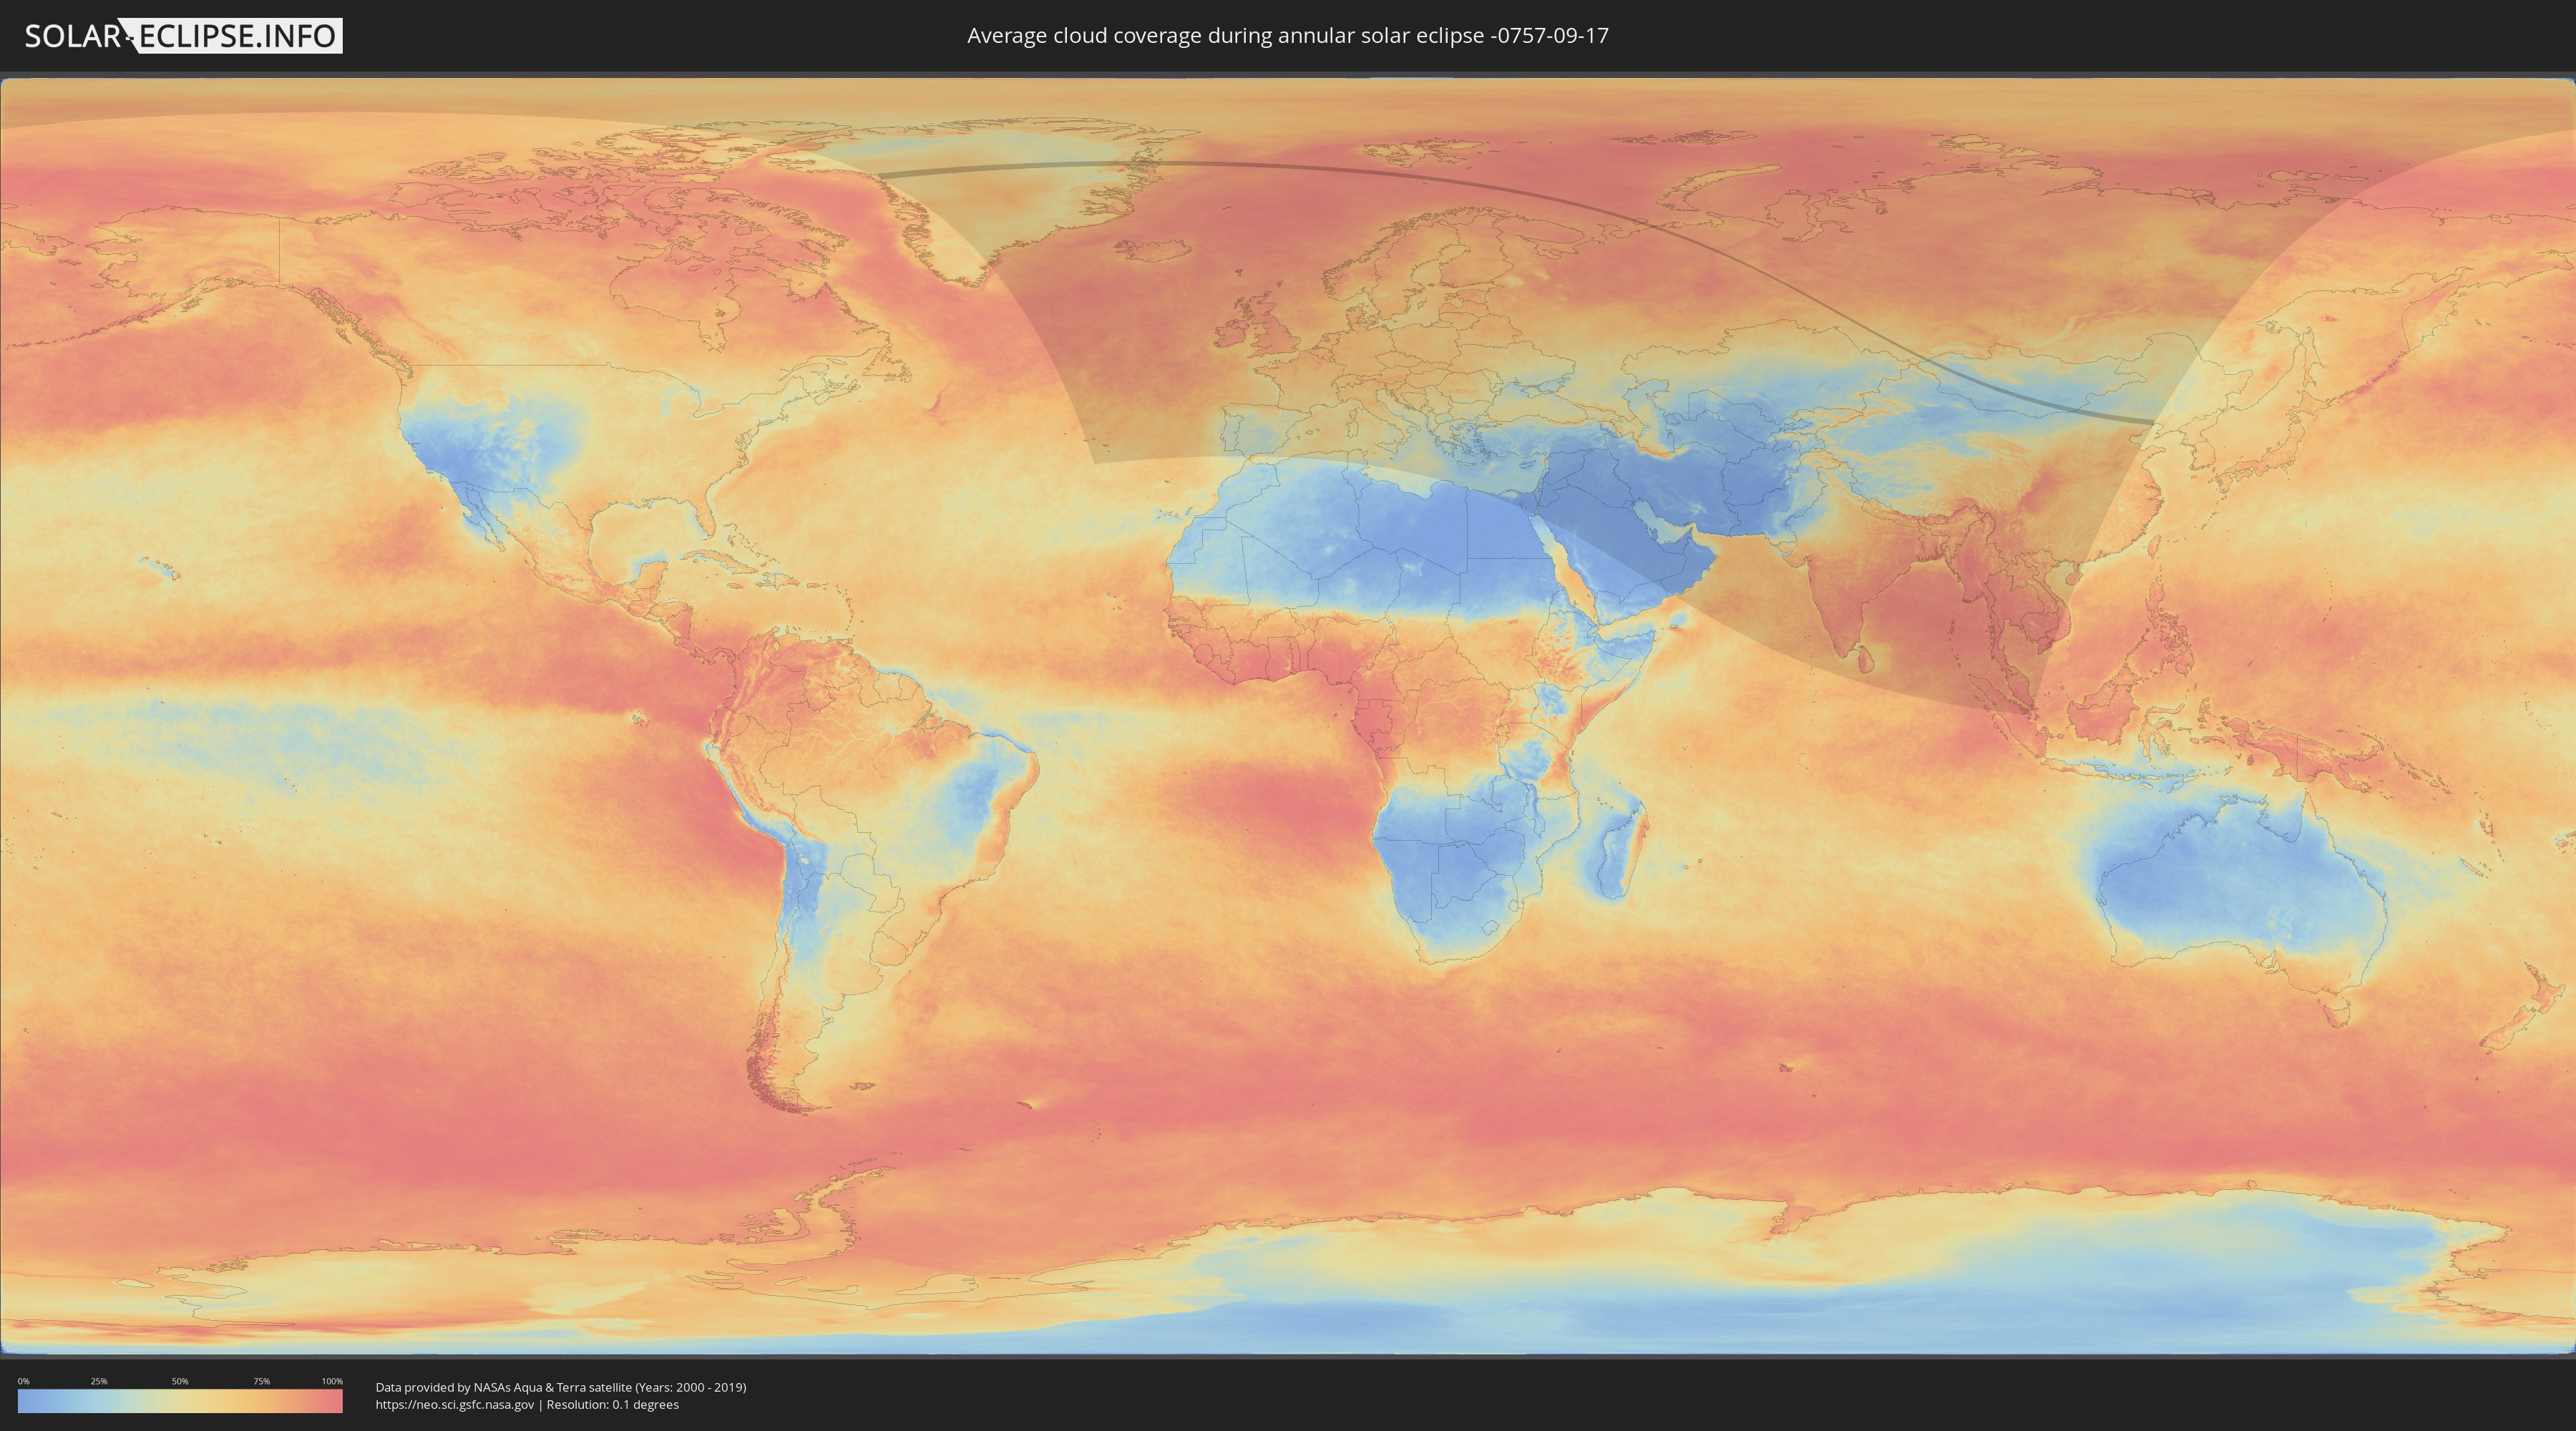This screenshot has height=1431, width=2576.
Task: Click the 0% legend label
Action: 23,1381
